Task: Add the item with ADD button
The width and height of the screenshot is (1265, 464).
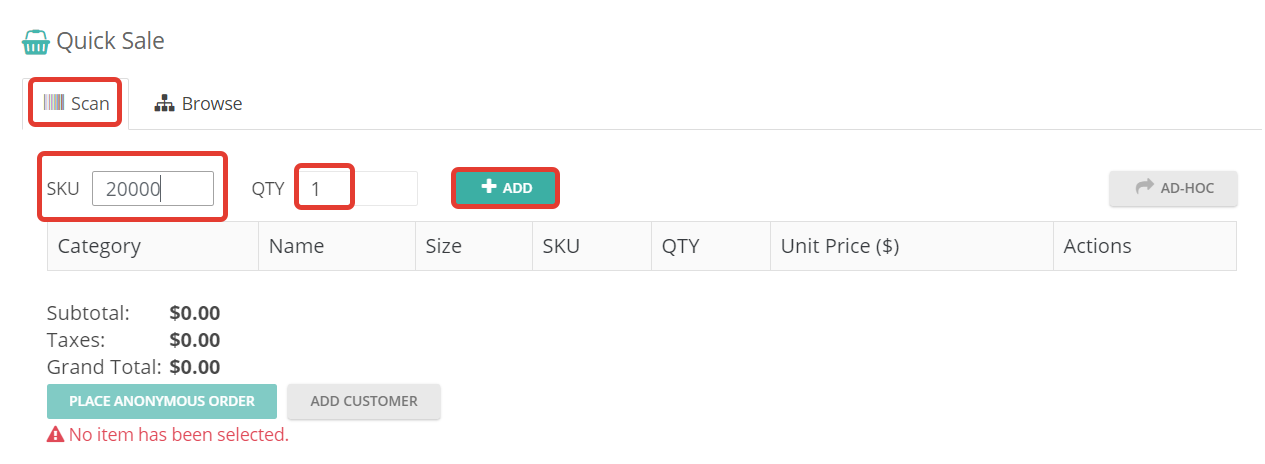Action: 506,188
